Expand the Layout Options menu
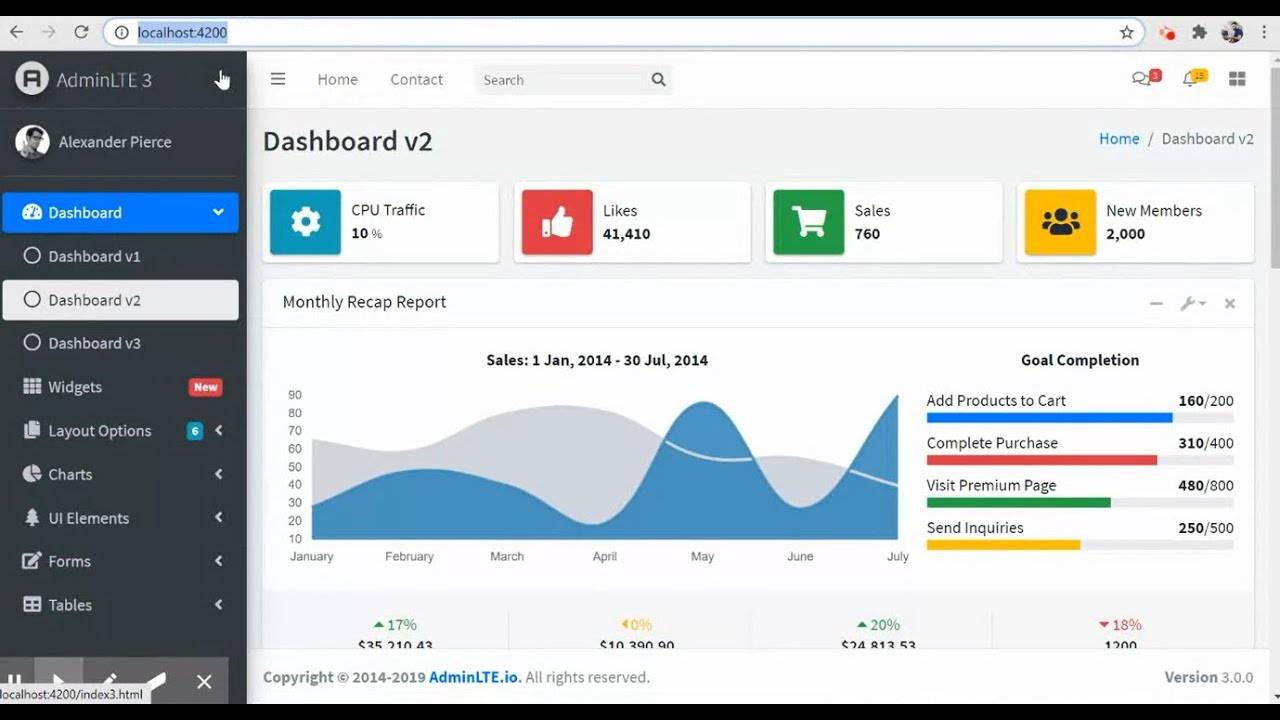Screen dimensions: 1280x720 [100, 431]
